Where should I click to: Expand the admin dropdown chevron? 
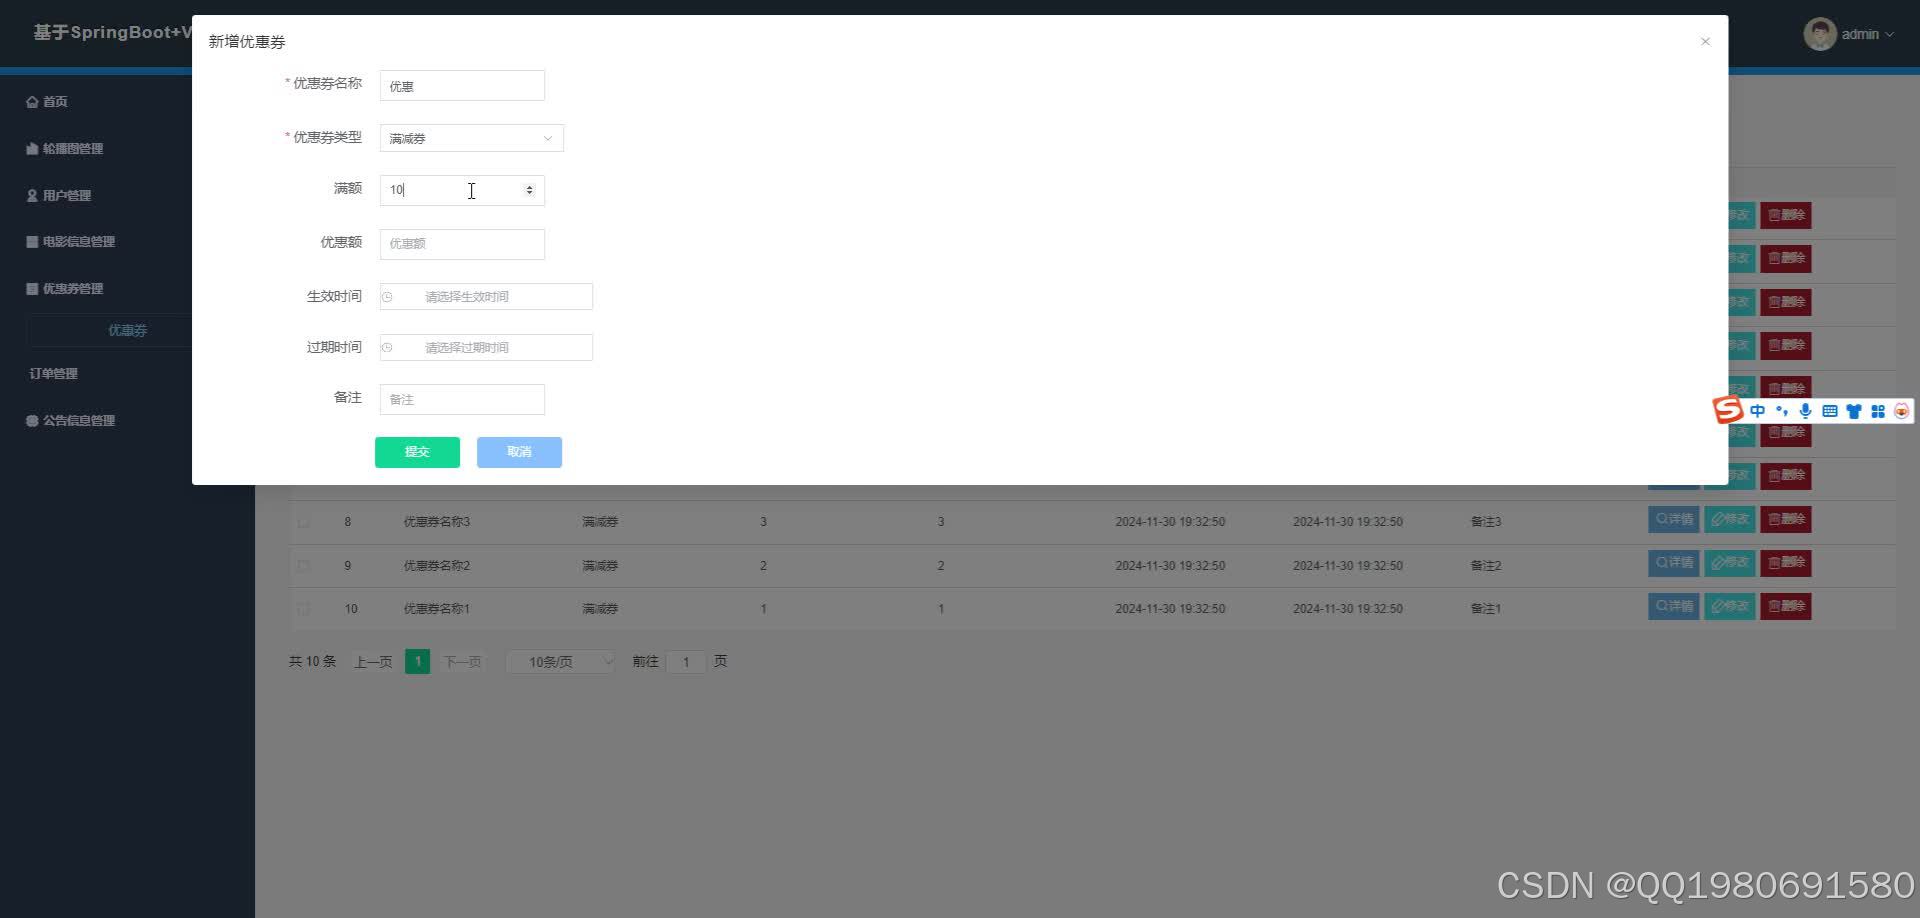[1890, 35]
